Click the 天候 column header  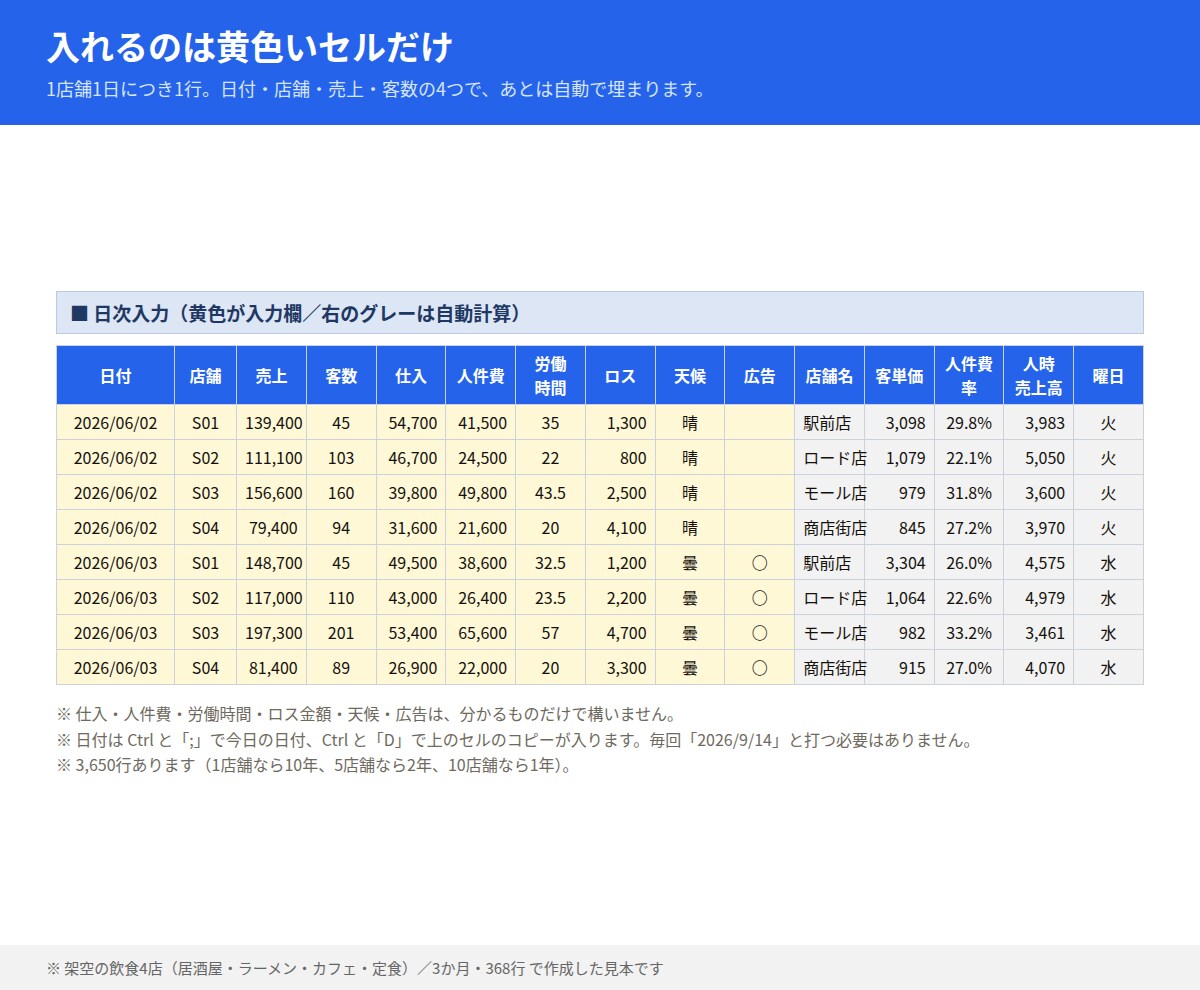click(690, 376)
